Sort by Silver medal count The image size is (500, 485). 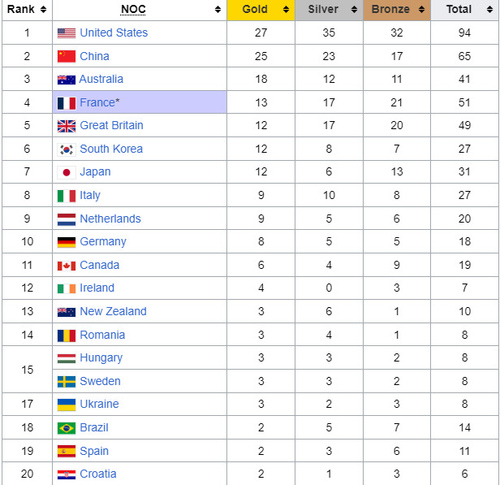[x=354, y=9]
